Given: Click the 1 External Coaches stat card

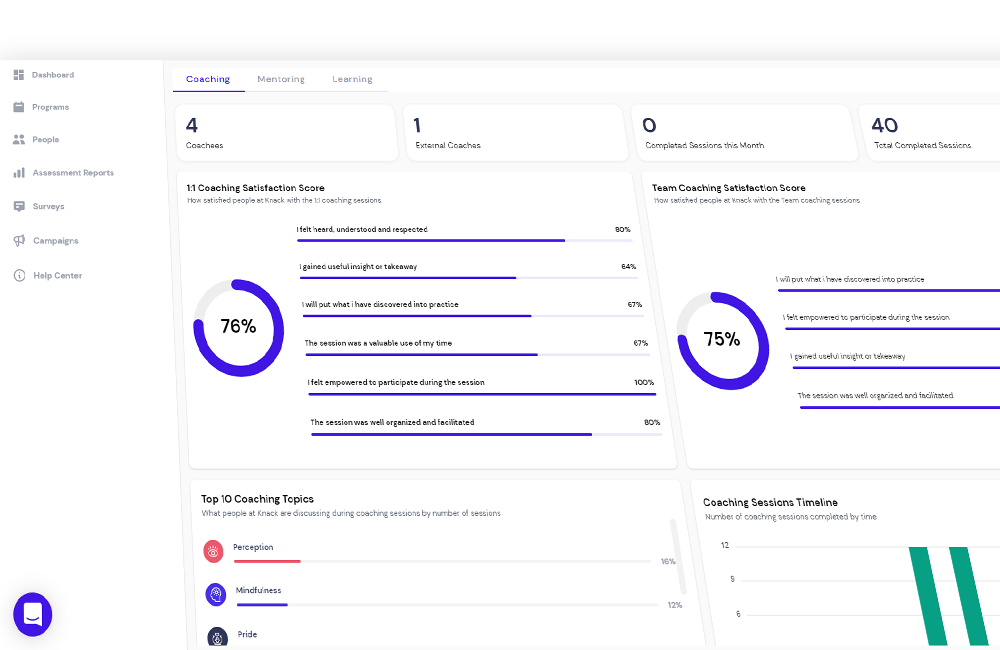Looking at the screenshot, I should pos(515,133).
